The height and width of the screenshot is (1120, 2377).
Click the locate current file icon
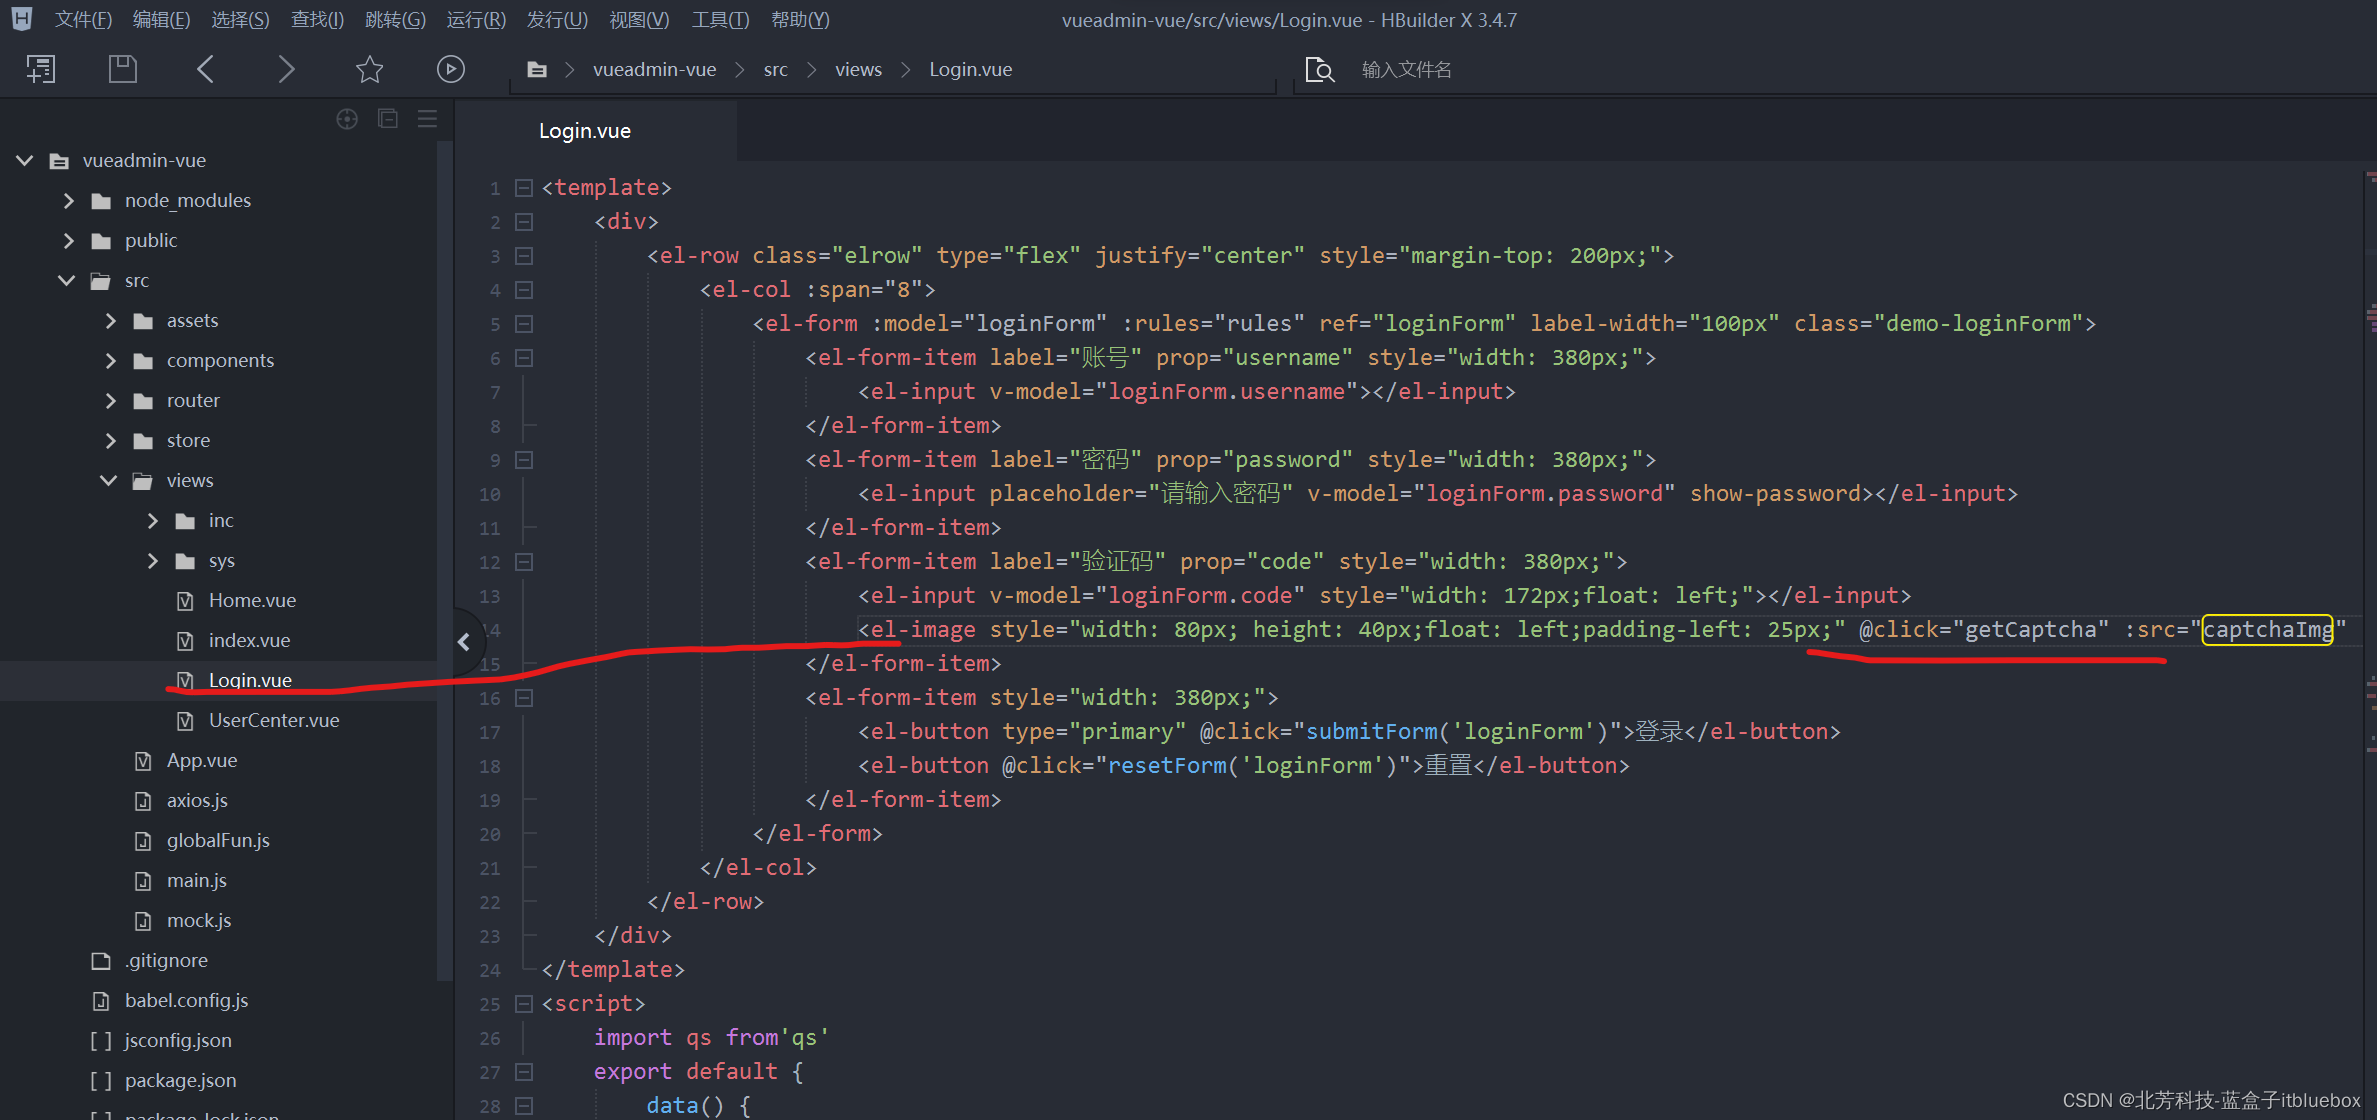point(347,119)
